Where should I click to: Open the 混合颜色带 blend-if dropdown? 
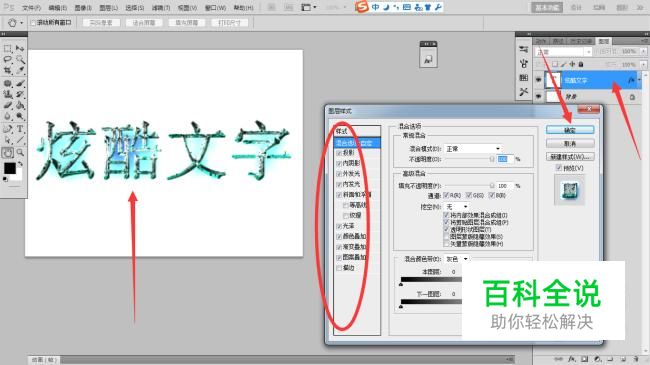coord(457,259)
